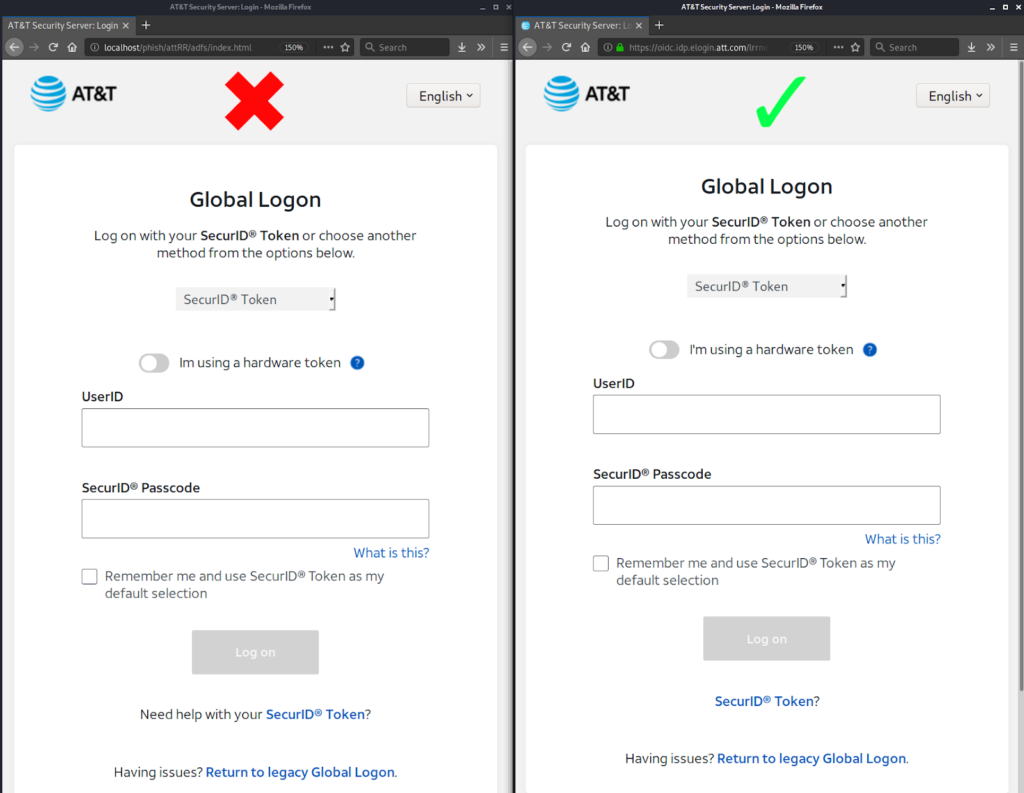This screenshot has width=1024, height=793.
Task: Go forward in the left Firefox window
Action: point(34,47)
